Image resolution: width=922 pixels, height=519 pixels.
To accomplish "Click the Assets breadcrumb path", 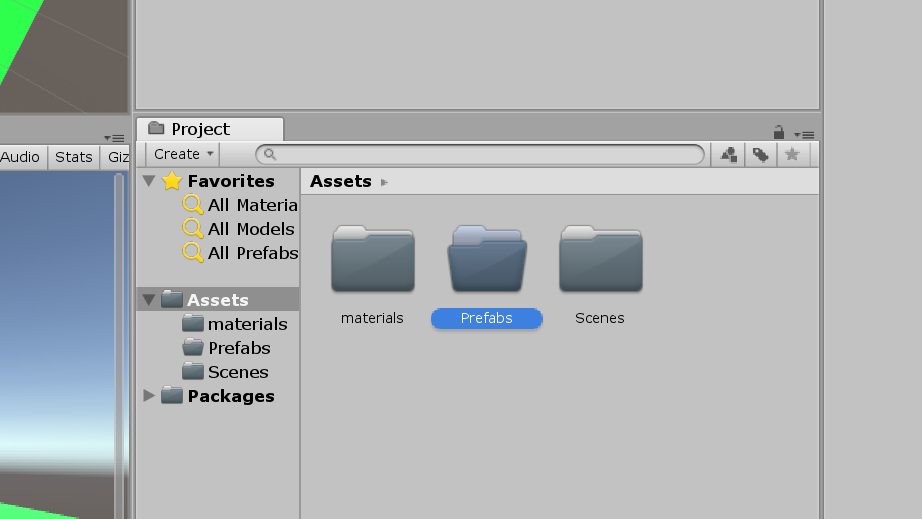I will pos(341,181).
